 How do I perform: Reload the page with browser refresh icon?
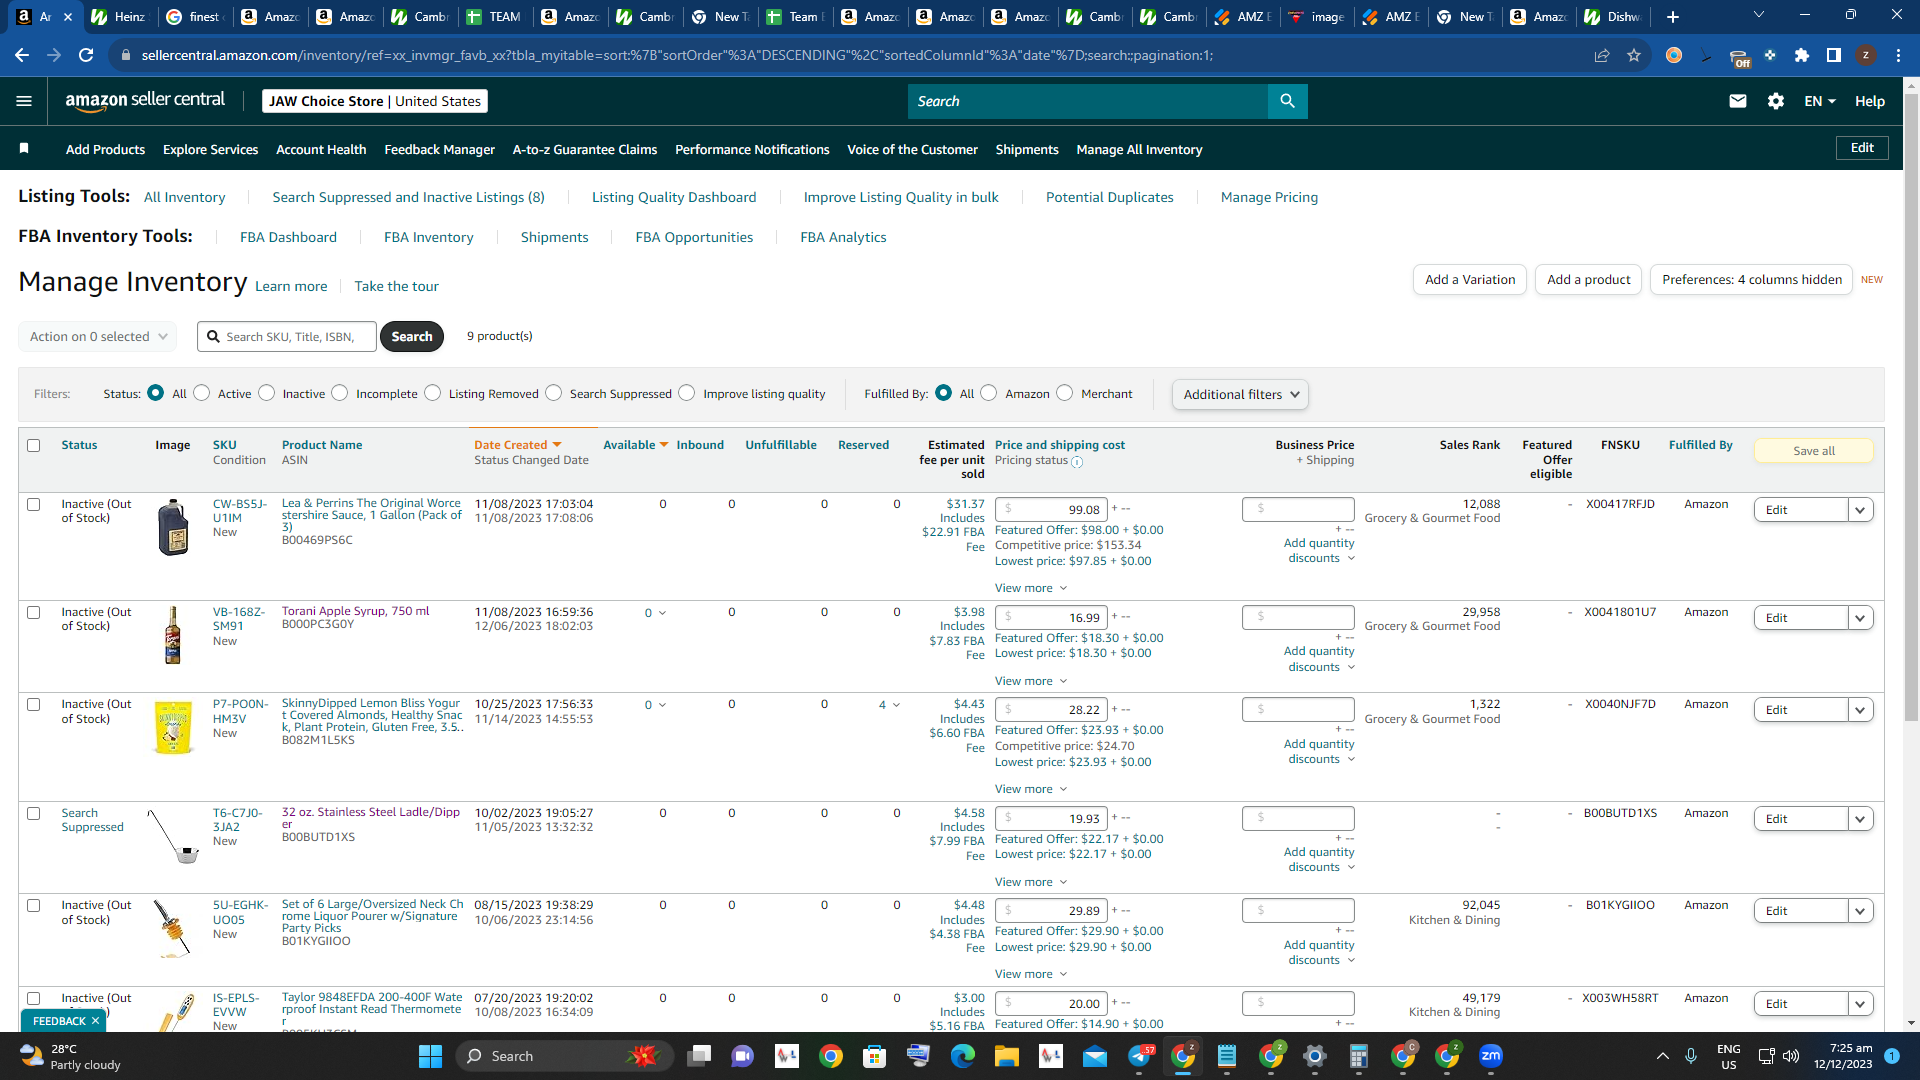[86, 55]
